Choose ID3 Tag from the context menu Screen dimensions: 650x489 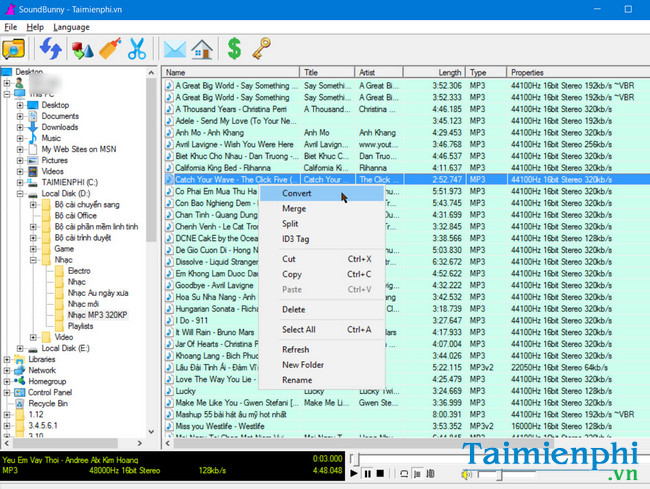click(x=322, y=239)
